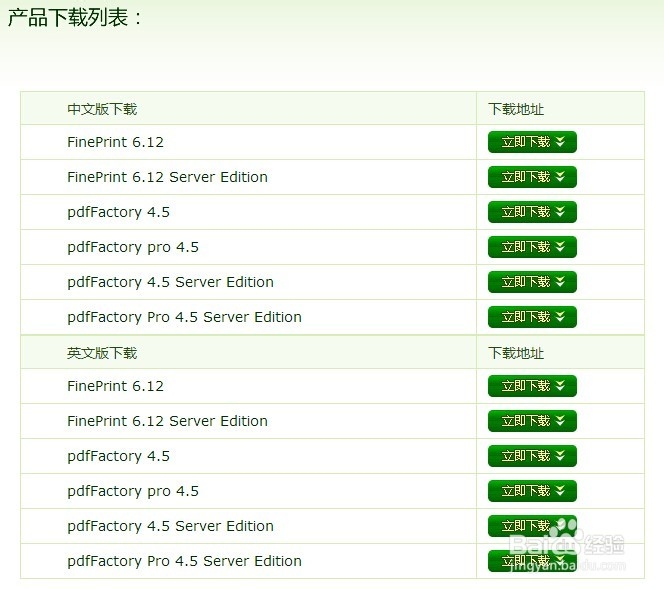Download English FinePrint 6.12 Server Edition
The height and width of the screenshot is (589, 664).
click(x=532, y=421)
